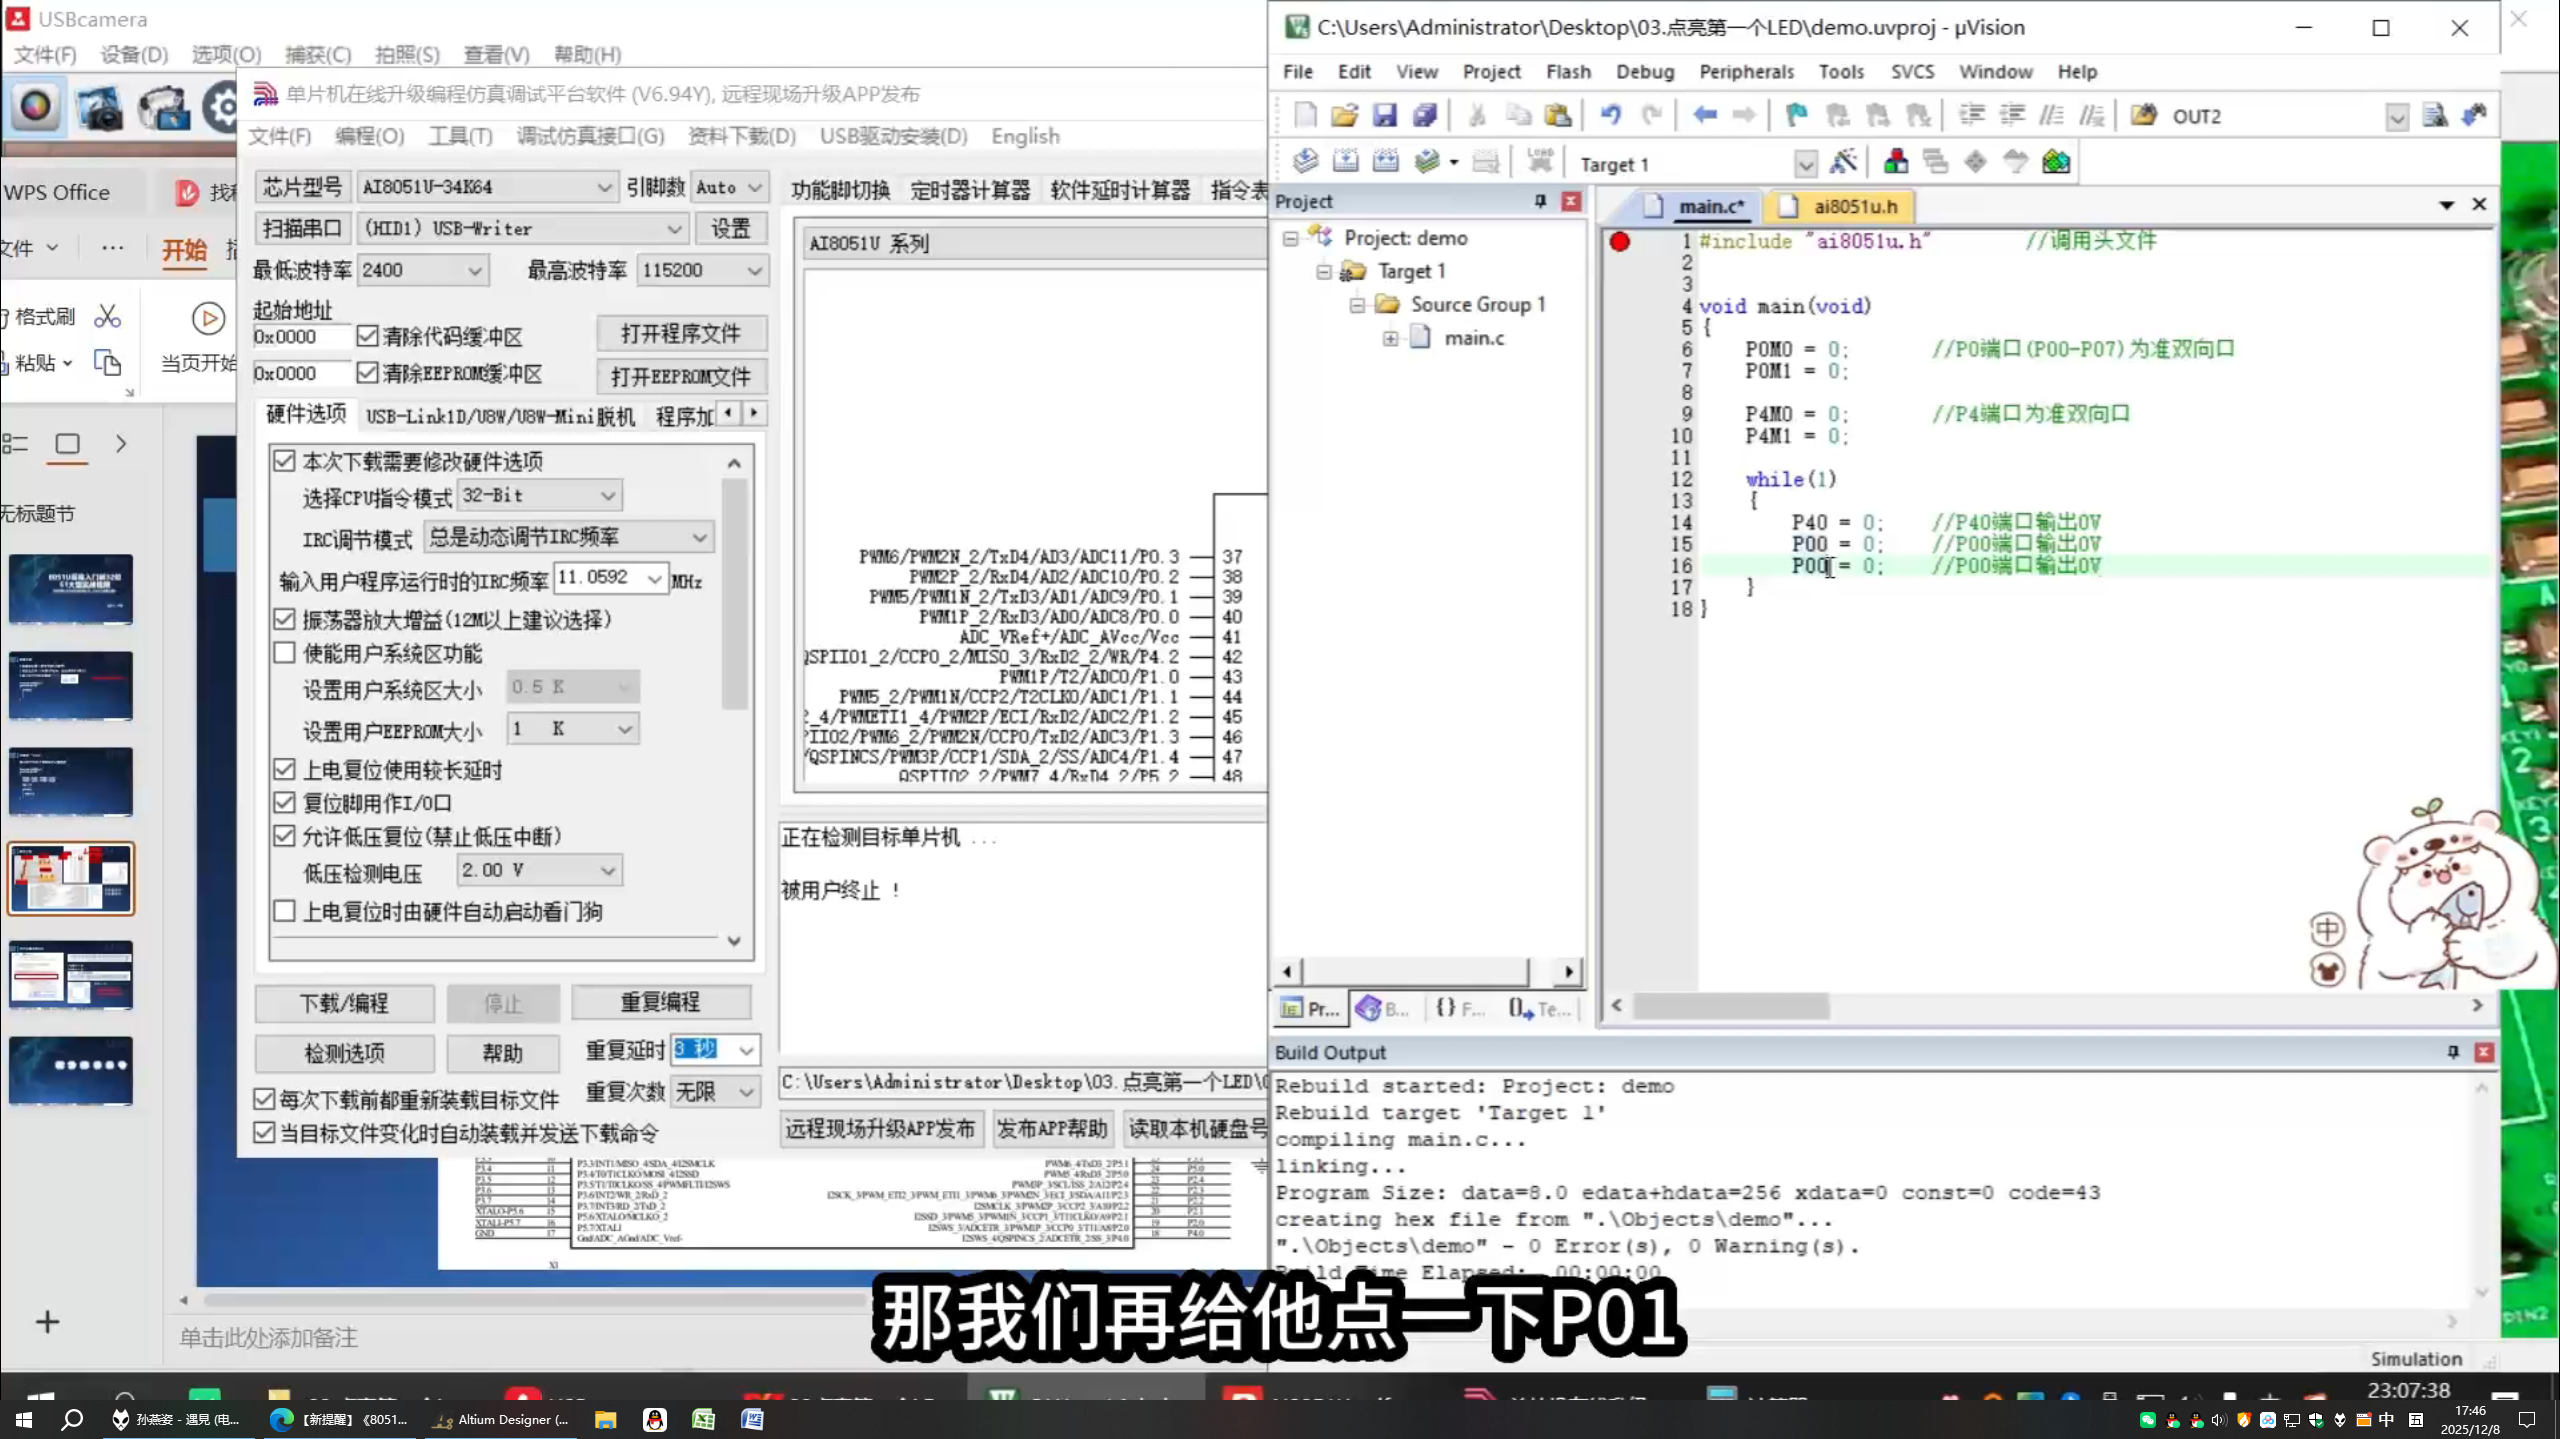2560x1439 pixels.
Task: Select the Rebuild all target files icon
Action: point(1386,161)
